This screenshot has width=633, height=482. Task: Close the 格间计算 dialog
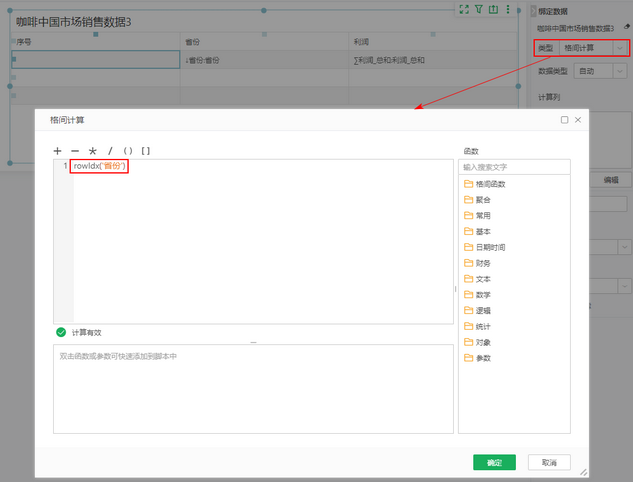[578, 120]
